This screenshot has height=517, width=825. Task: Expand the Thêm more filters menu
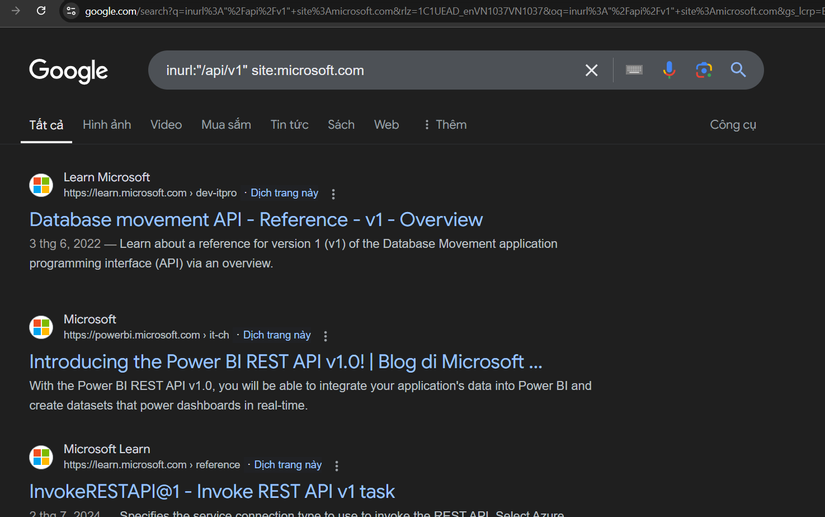(x=445, y=125)
